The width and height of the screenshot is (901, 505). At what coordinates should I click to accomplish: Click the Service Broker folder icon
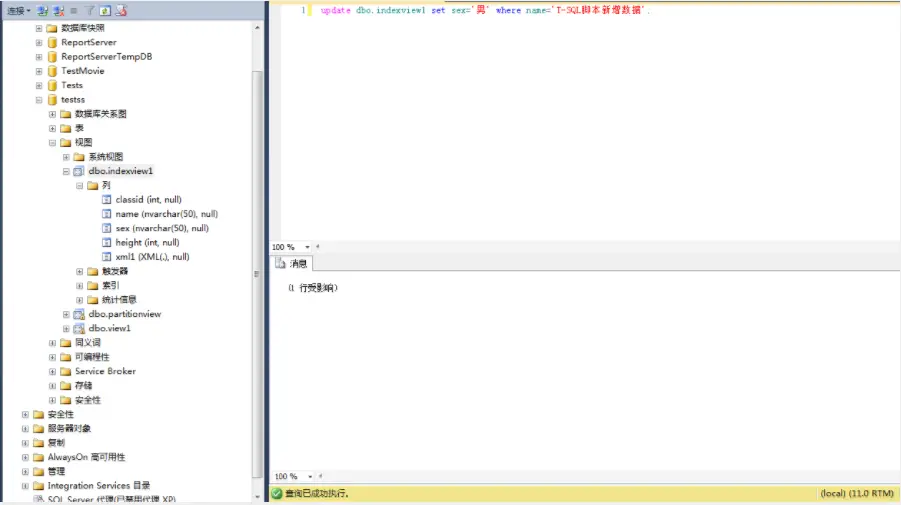point(66,371)
